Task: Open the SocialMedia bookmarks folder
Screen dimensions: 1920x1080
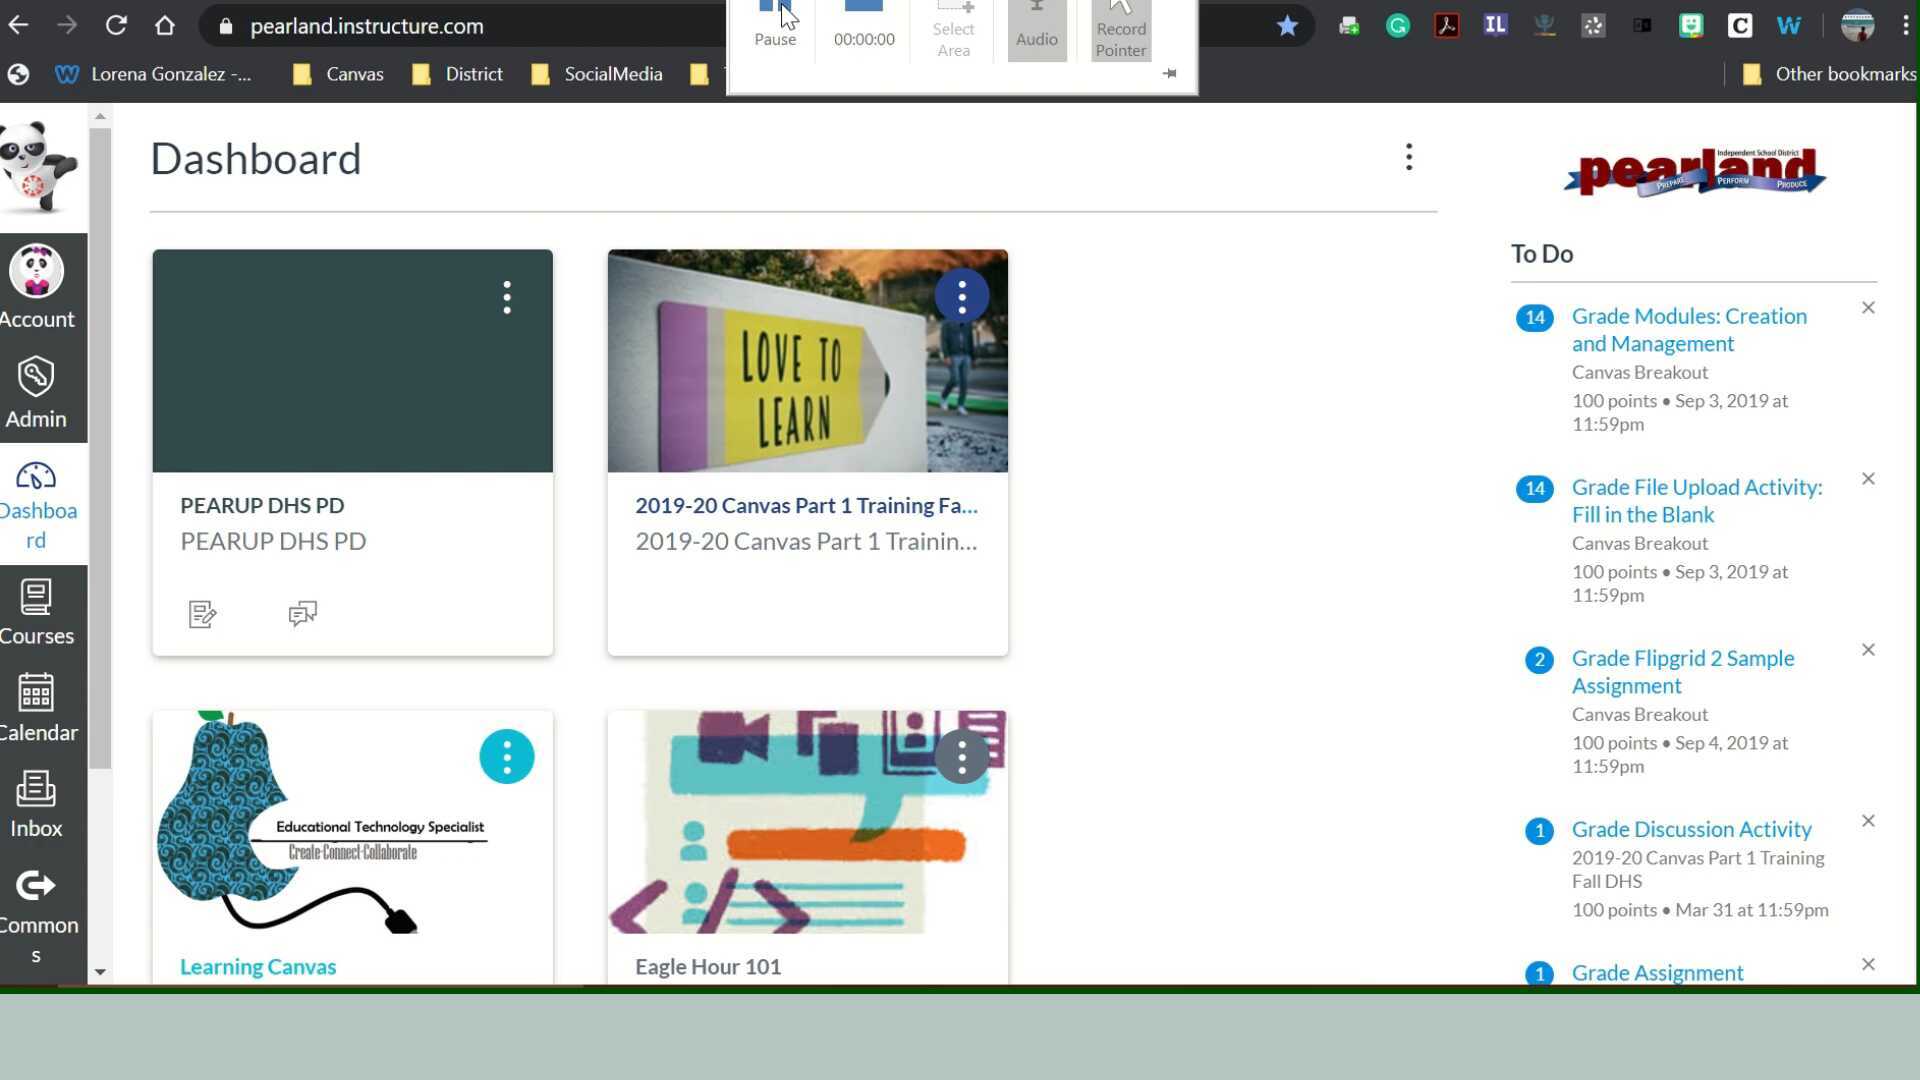Action: click(597, 74)
